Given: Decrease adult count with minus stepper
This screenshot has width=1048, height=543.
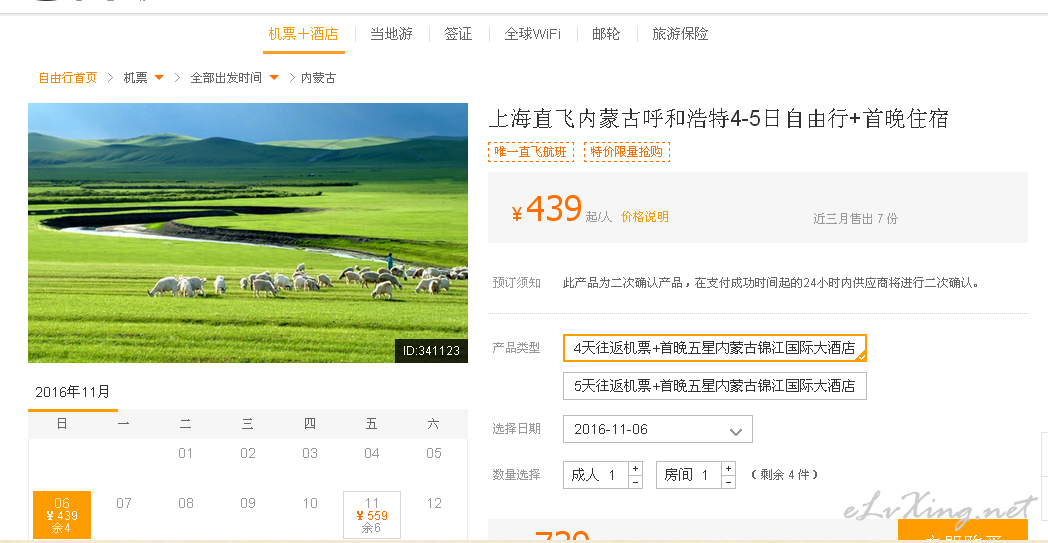Looking at the screenshot, I should coord(636,482).
